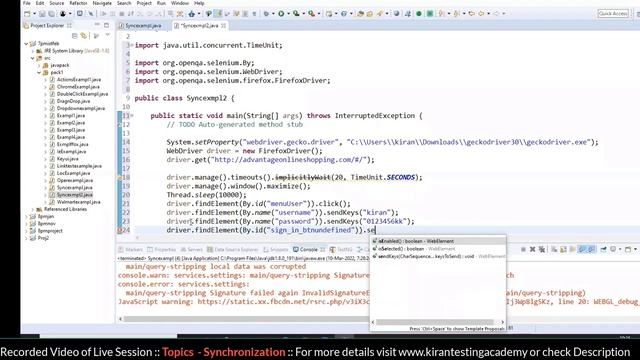Click the Forward navigation arrow icon

coord(496,14)
